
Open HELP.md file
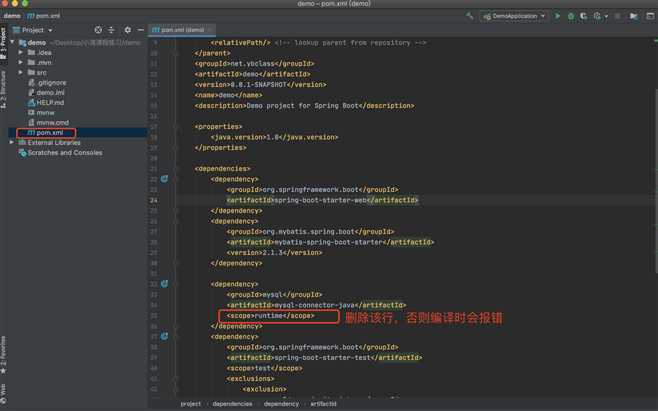[46, 103]
